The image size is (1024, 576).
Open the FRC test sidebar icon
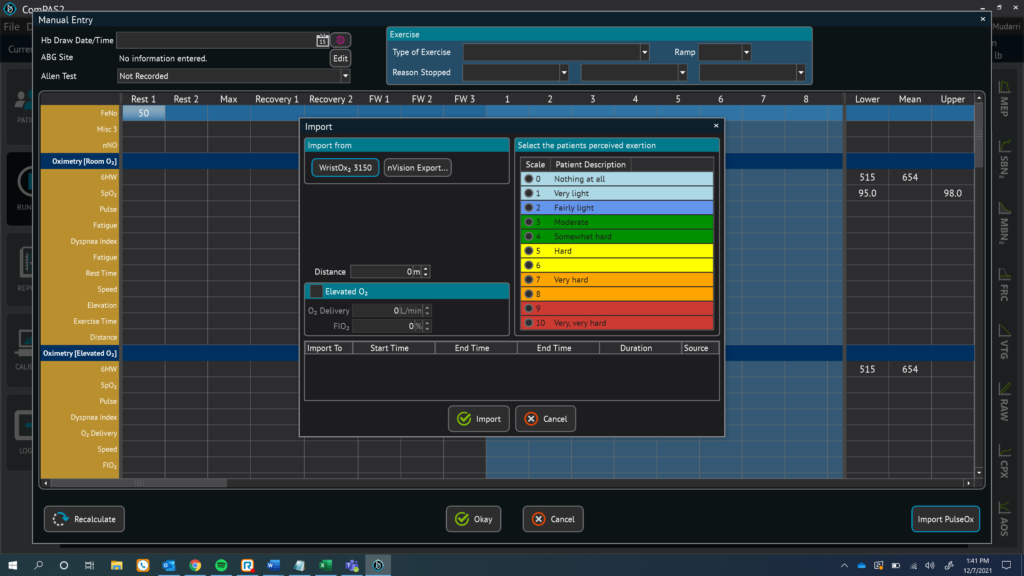point(1004,285)
